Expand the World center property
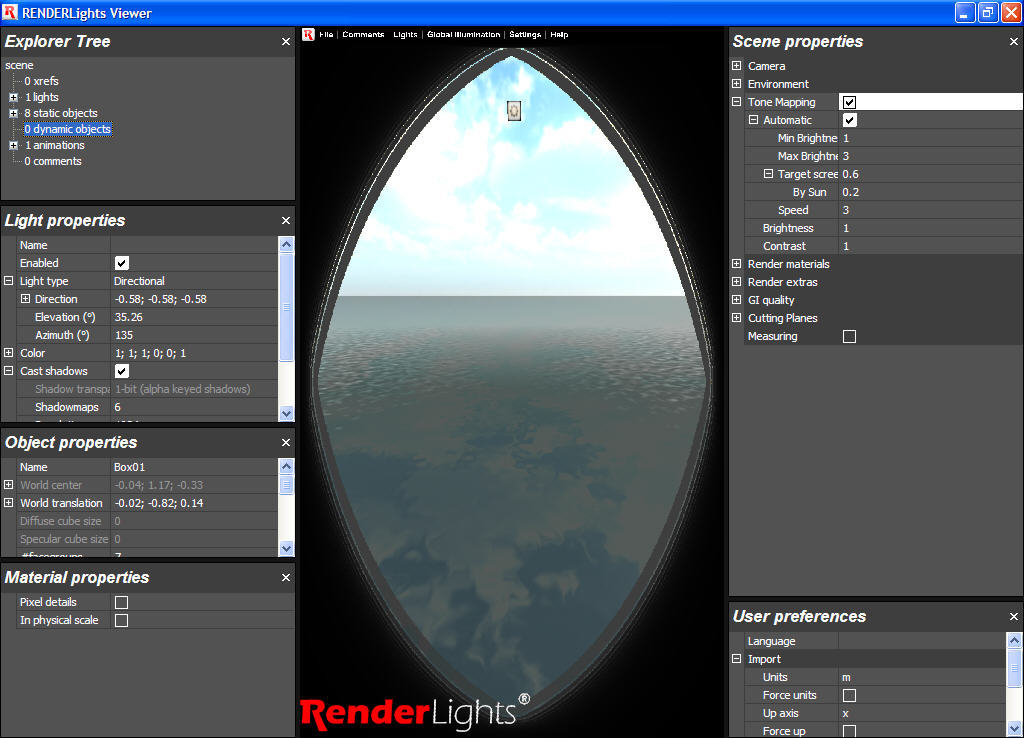The width and height of the screenshot is (1024, 738). click(8, 485)
